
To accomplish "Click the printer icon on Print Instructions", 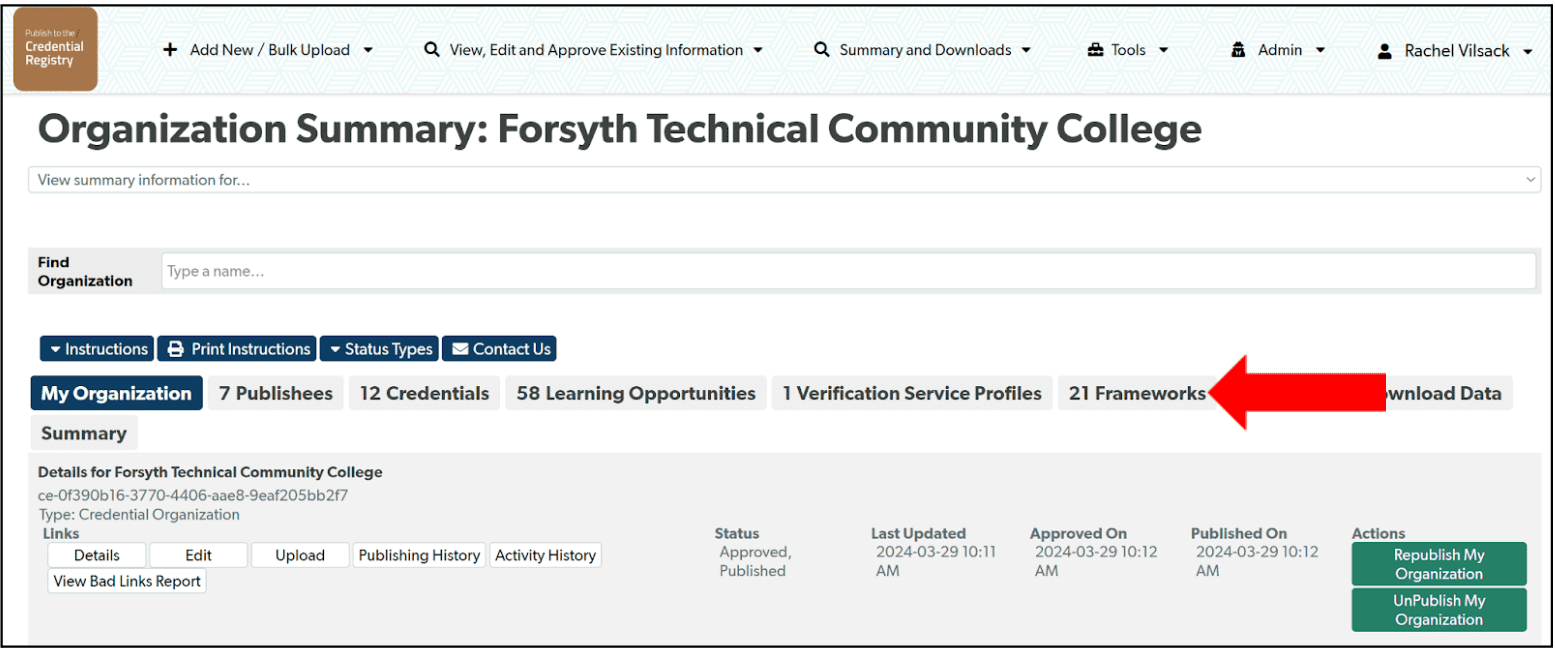I will pos(175,348).
